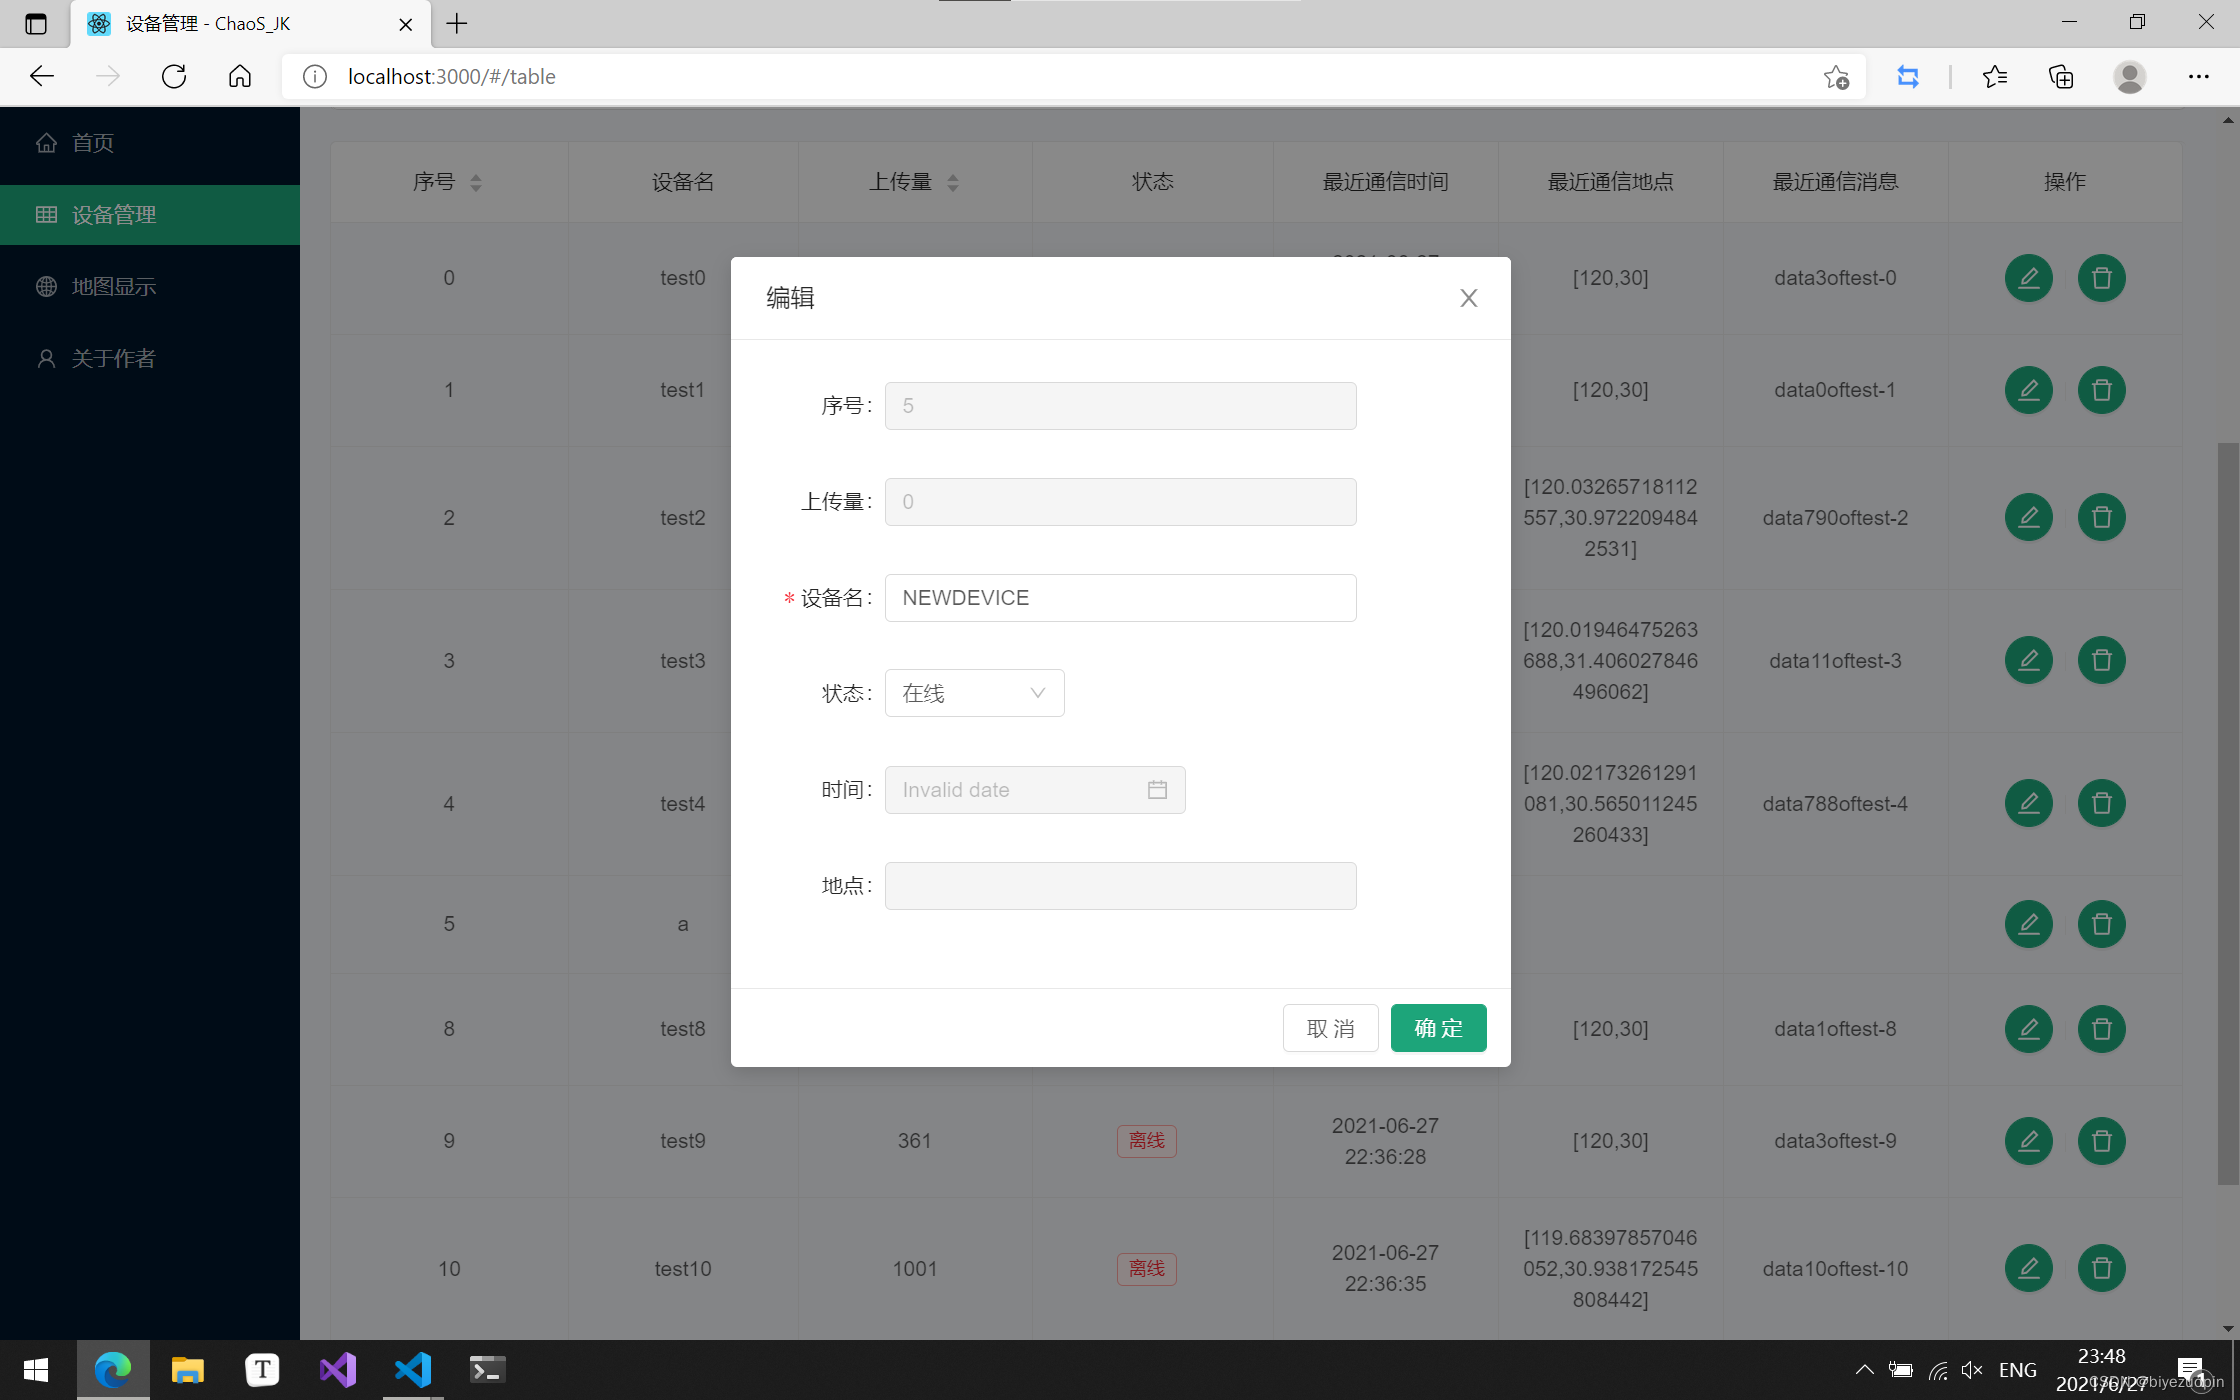Add page to favorites via star icon

1836,77
